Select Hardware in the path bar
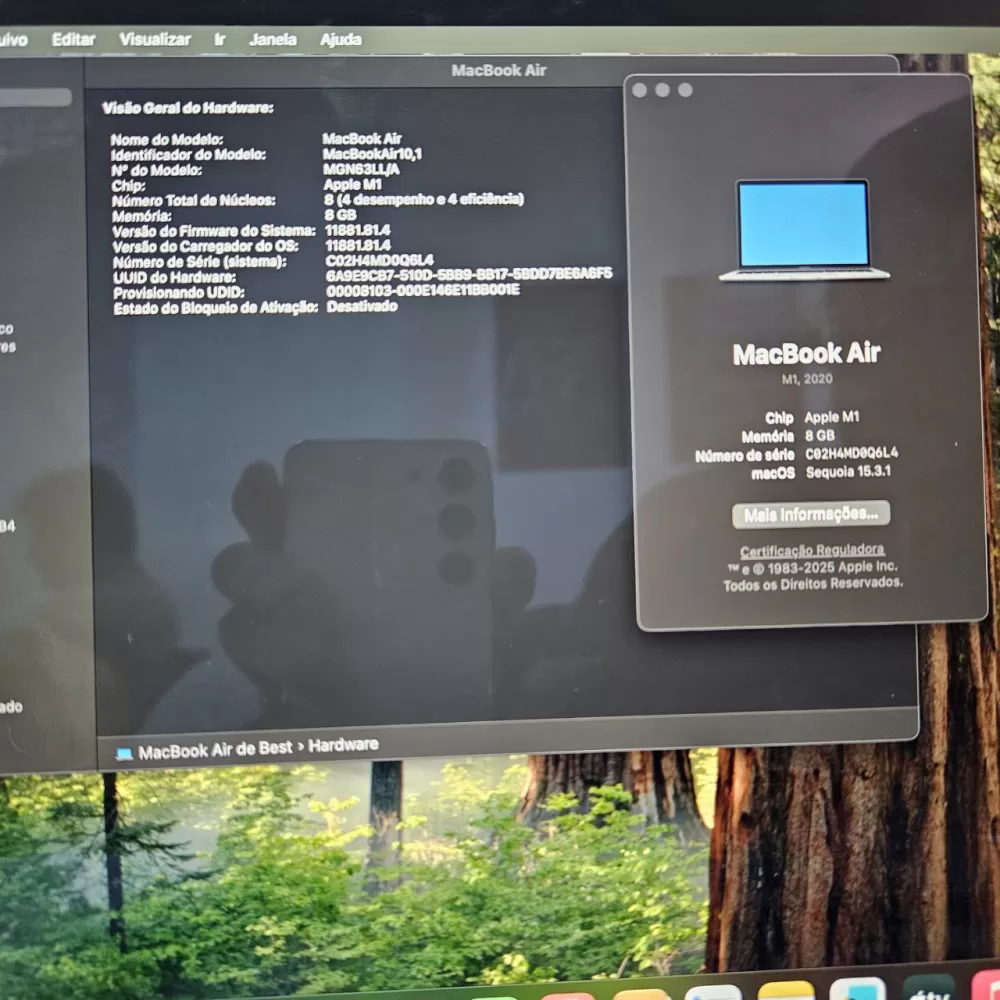Screen dimensions: 1000x1000 point(343,745)
